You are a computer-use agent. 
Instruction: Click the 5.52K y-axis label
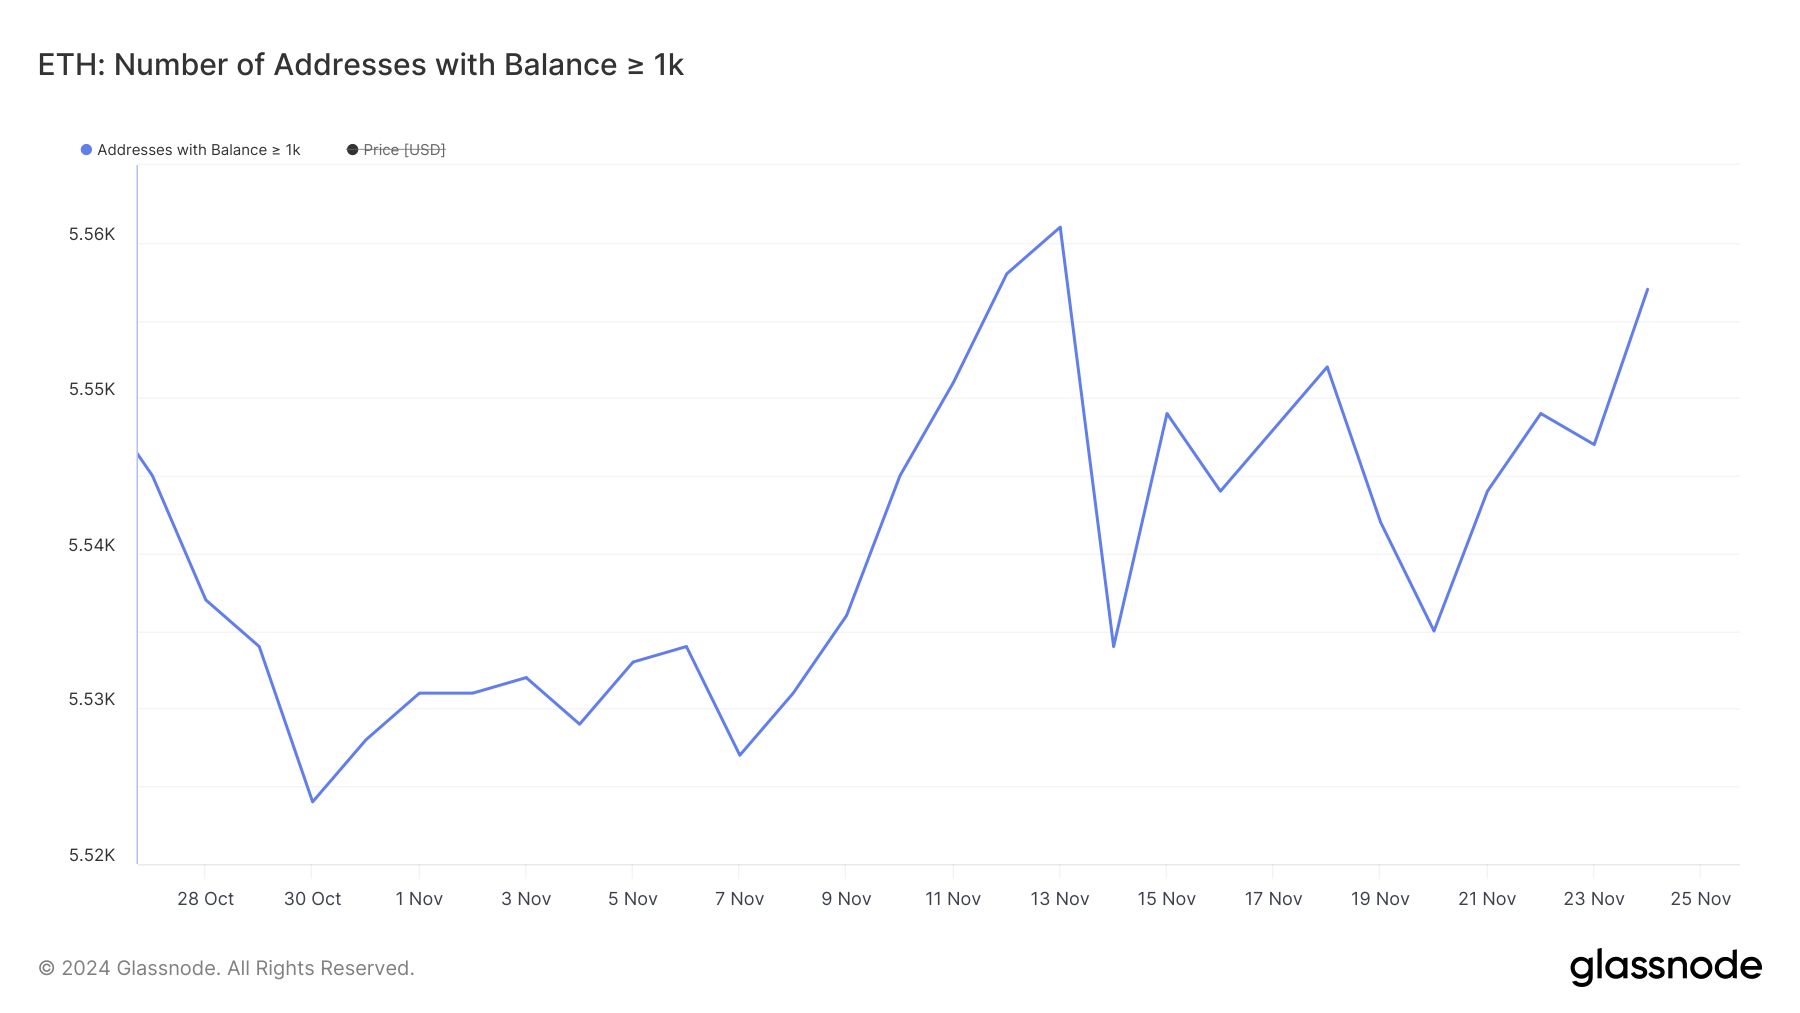pos(92,855)
